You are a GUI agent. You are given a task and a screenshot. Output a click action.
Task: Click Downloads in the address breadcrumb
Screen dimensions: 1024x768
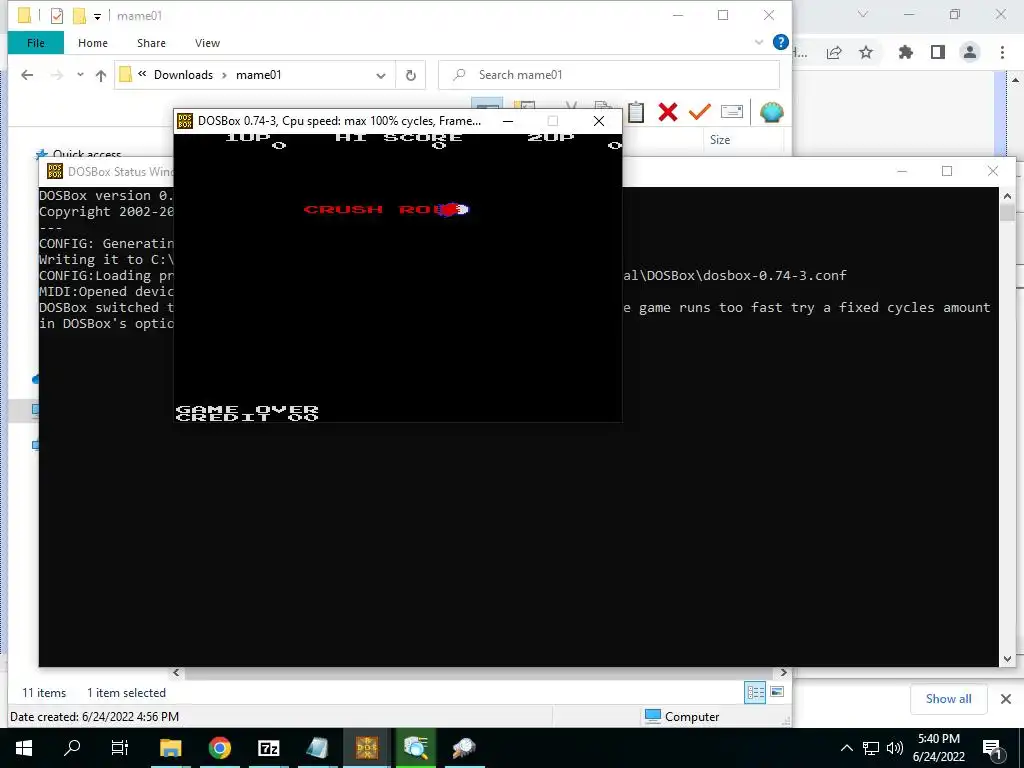click(183, 75)
